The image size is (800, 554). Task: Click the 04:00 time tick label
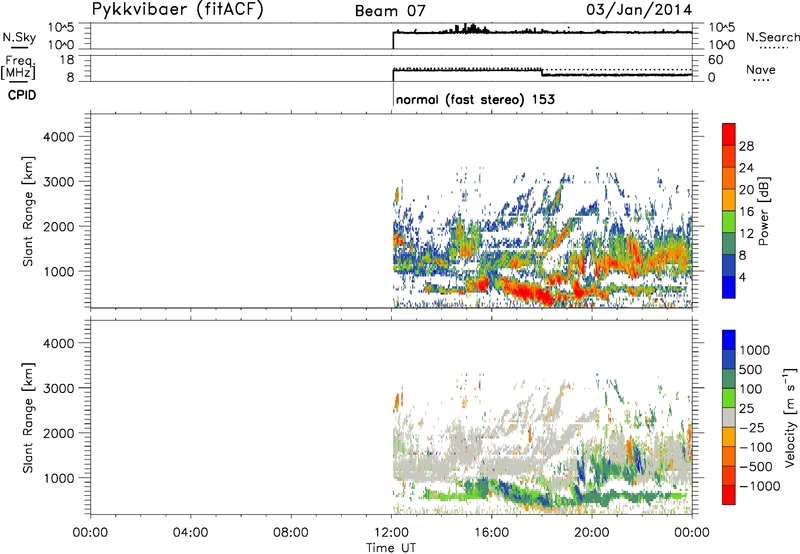(x=190, y=533)
